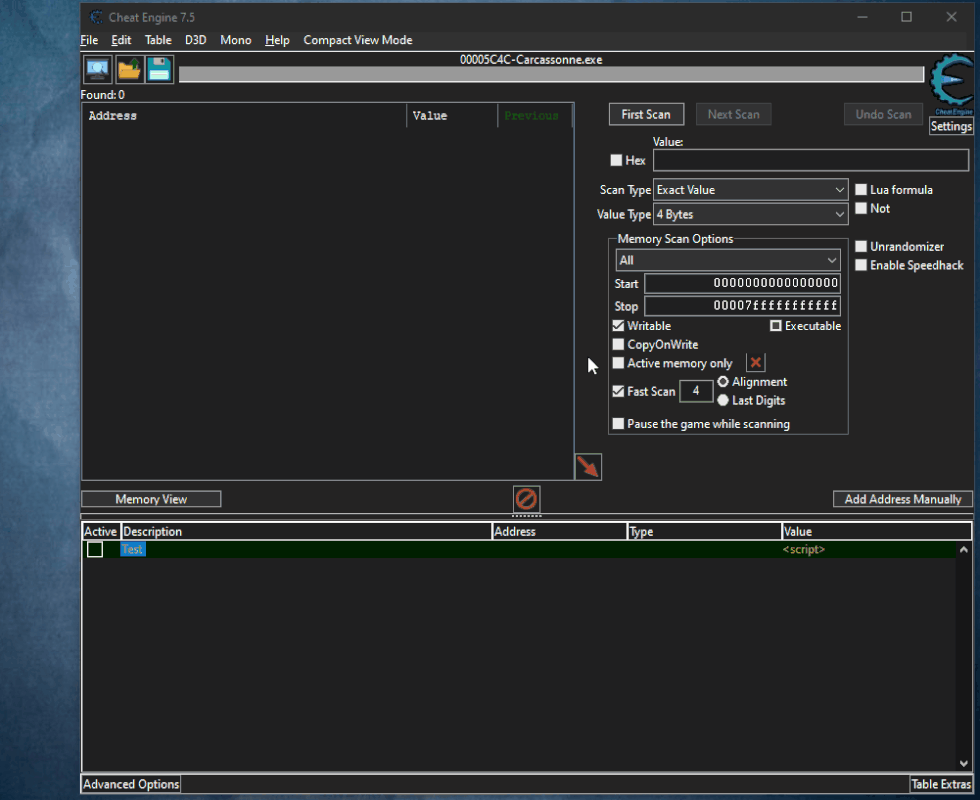Open the process selector computer icon
This screenshot has width=980, height=800.
pyautogui.click(x=98, y=69)
